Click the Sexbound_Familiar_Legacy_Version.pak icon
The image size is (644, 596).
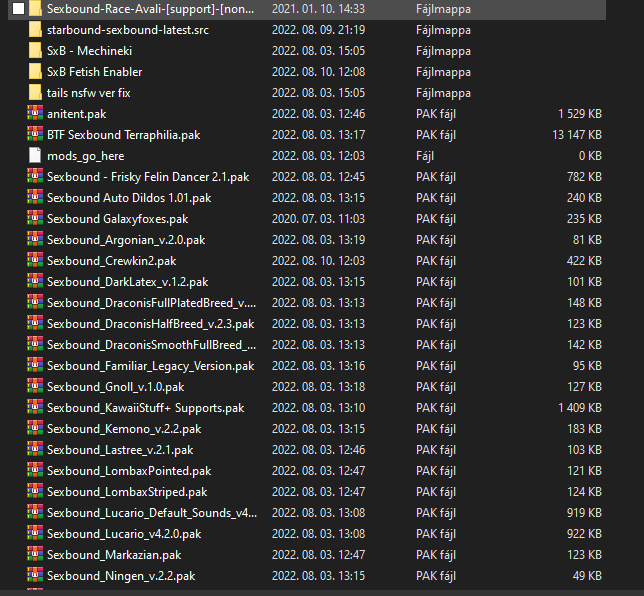coord(35,365)
